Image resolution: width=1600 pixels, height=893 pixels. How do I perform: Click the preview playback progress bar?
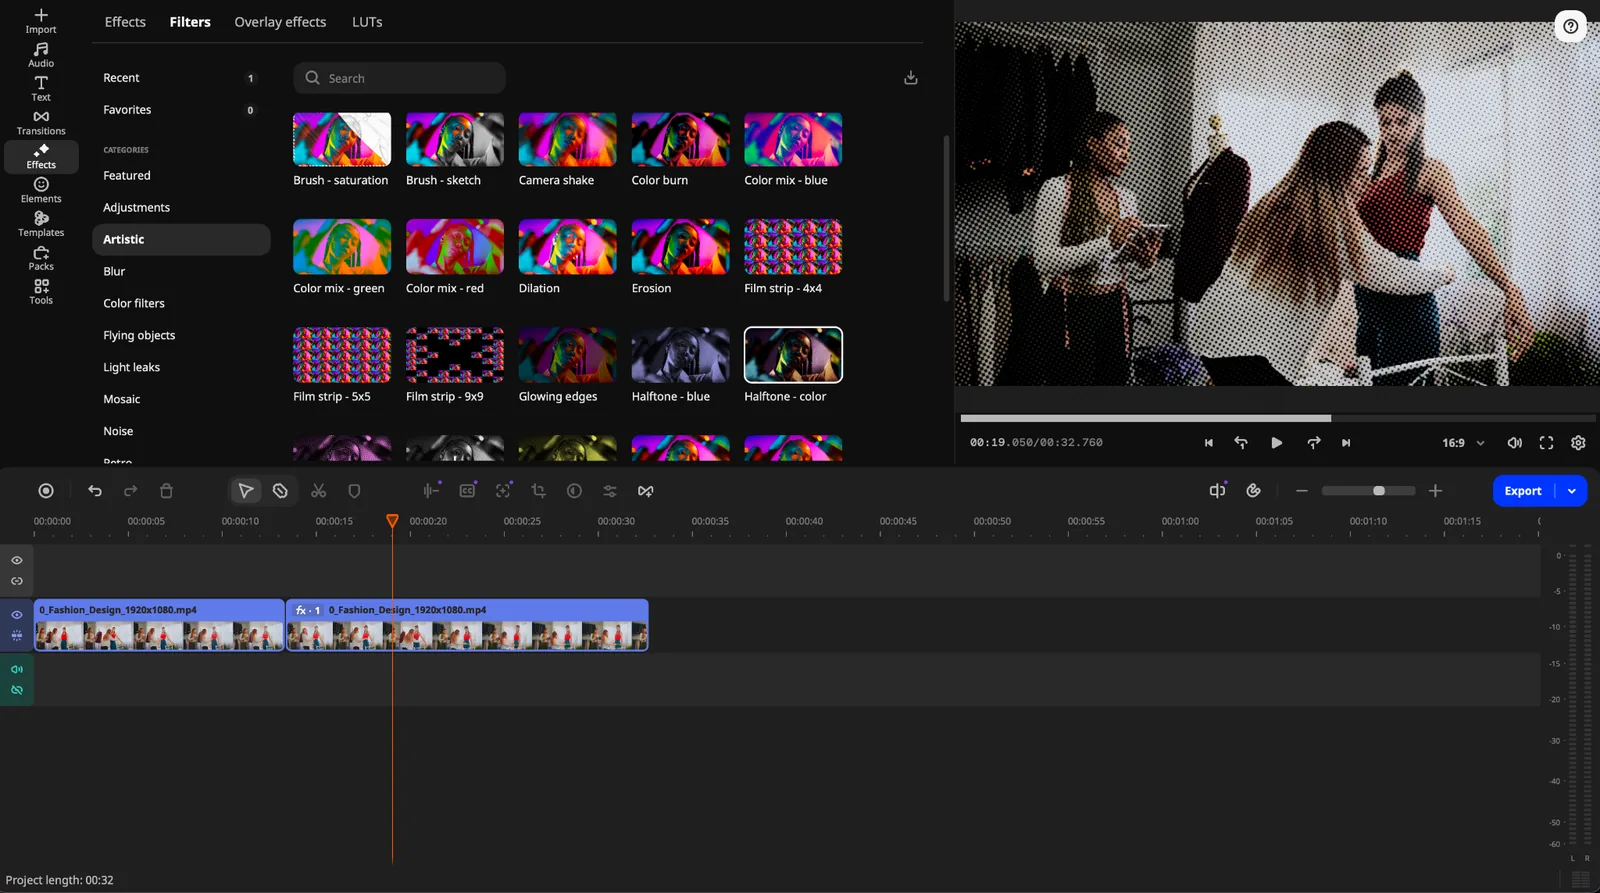pos(1278,418)
